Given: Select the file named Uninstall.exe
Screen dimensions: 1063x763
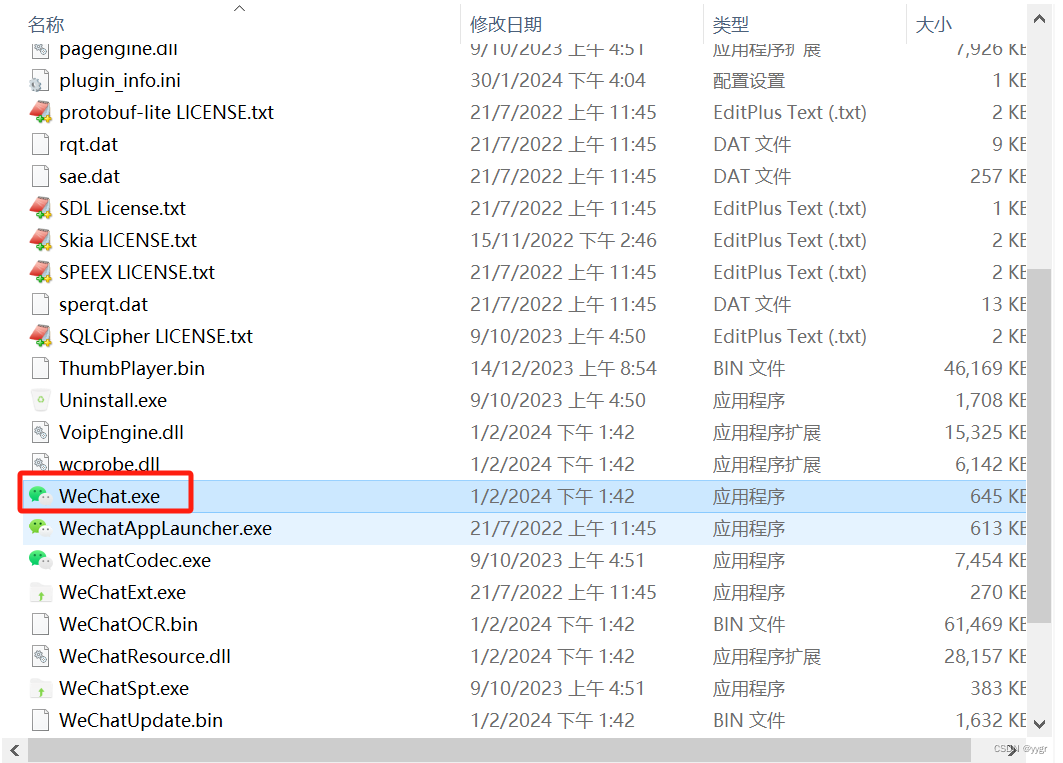Looking at the screenshot, I should pos(113,400).
